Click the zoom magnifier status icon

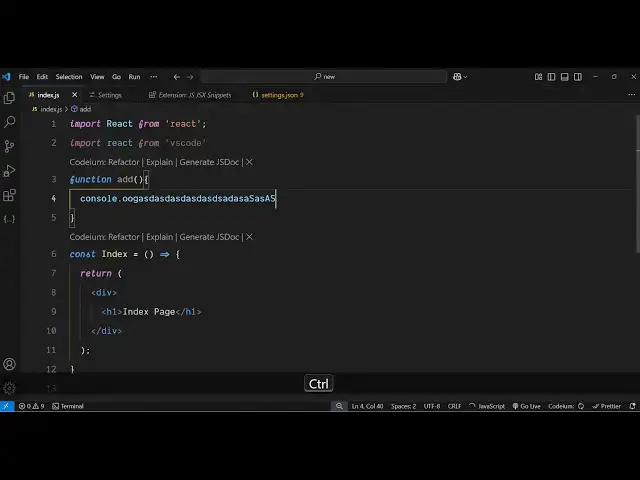coord(339,406)
